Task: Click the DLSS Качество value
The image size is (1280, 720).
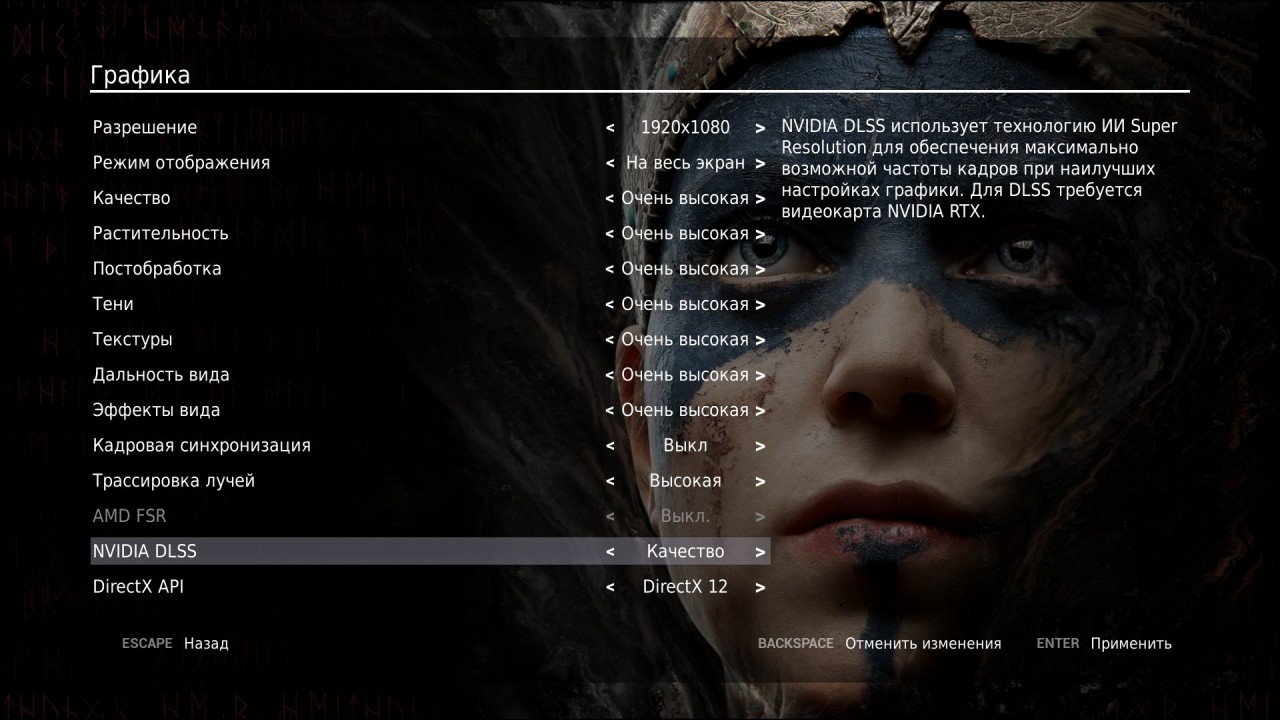Action: coord(685,552)
